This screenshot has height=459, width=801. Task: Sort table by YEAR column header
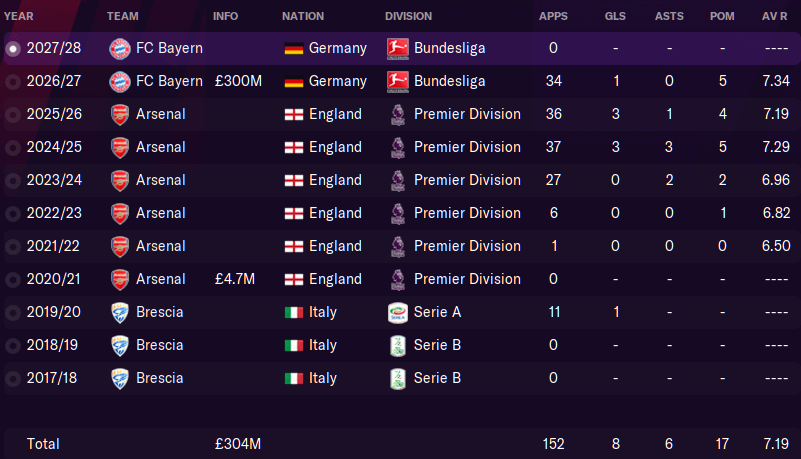pos(18,16)
